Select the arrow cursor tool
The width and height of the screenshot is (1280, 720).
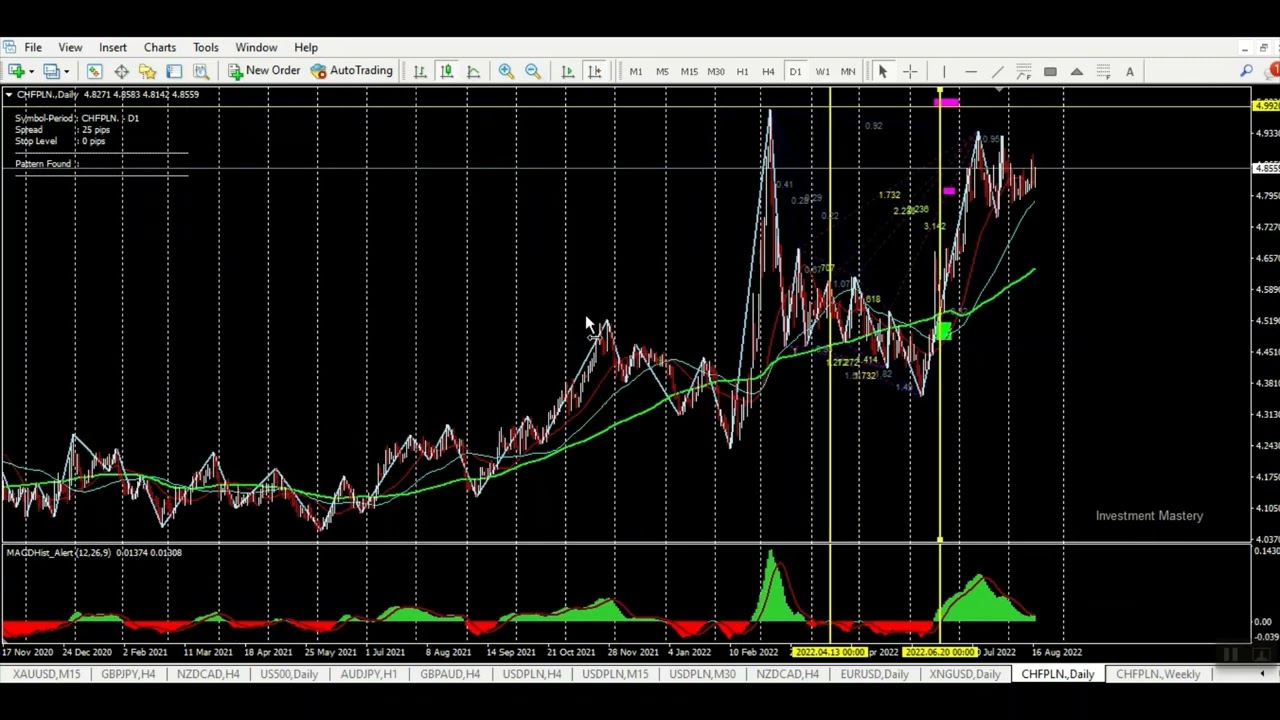tap(882, 71)
